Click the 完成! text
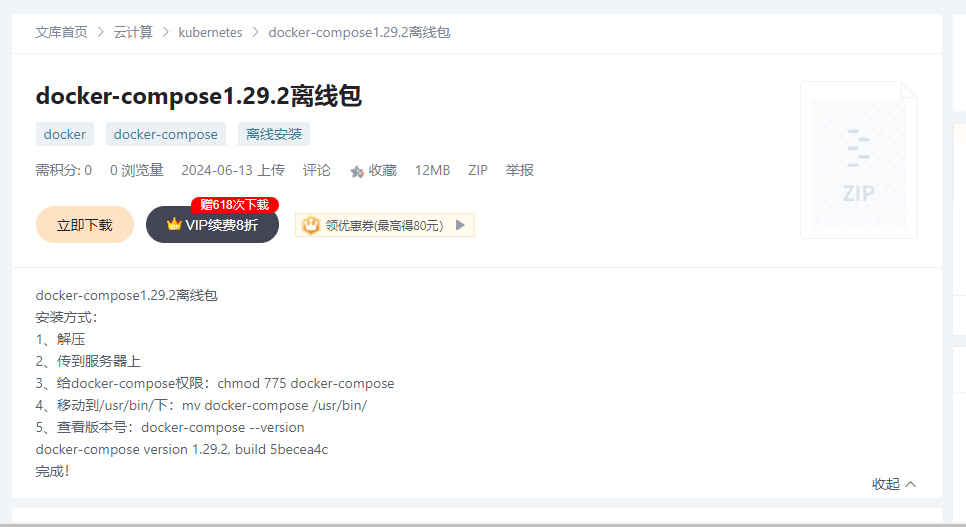The image size is (966, 527). (x=52, y=472)
